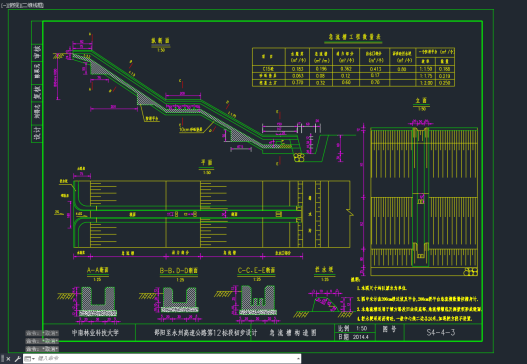Select table cell value 0.183
The width and height of the screenshot is (527, 364).
click(297, 69)
